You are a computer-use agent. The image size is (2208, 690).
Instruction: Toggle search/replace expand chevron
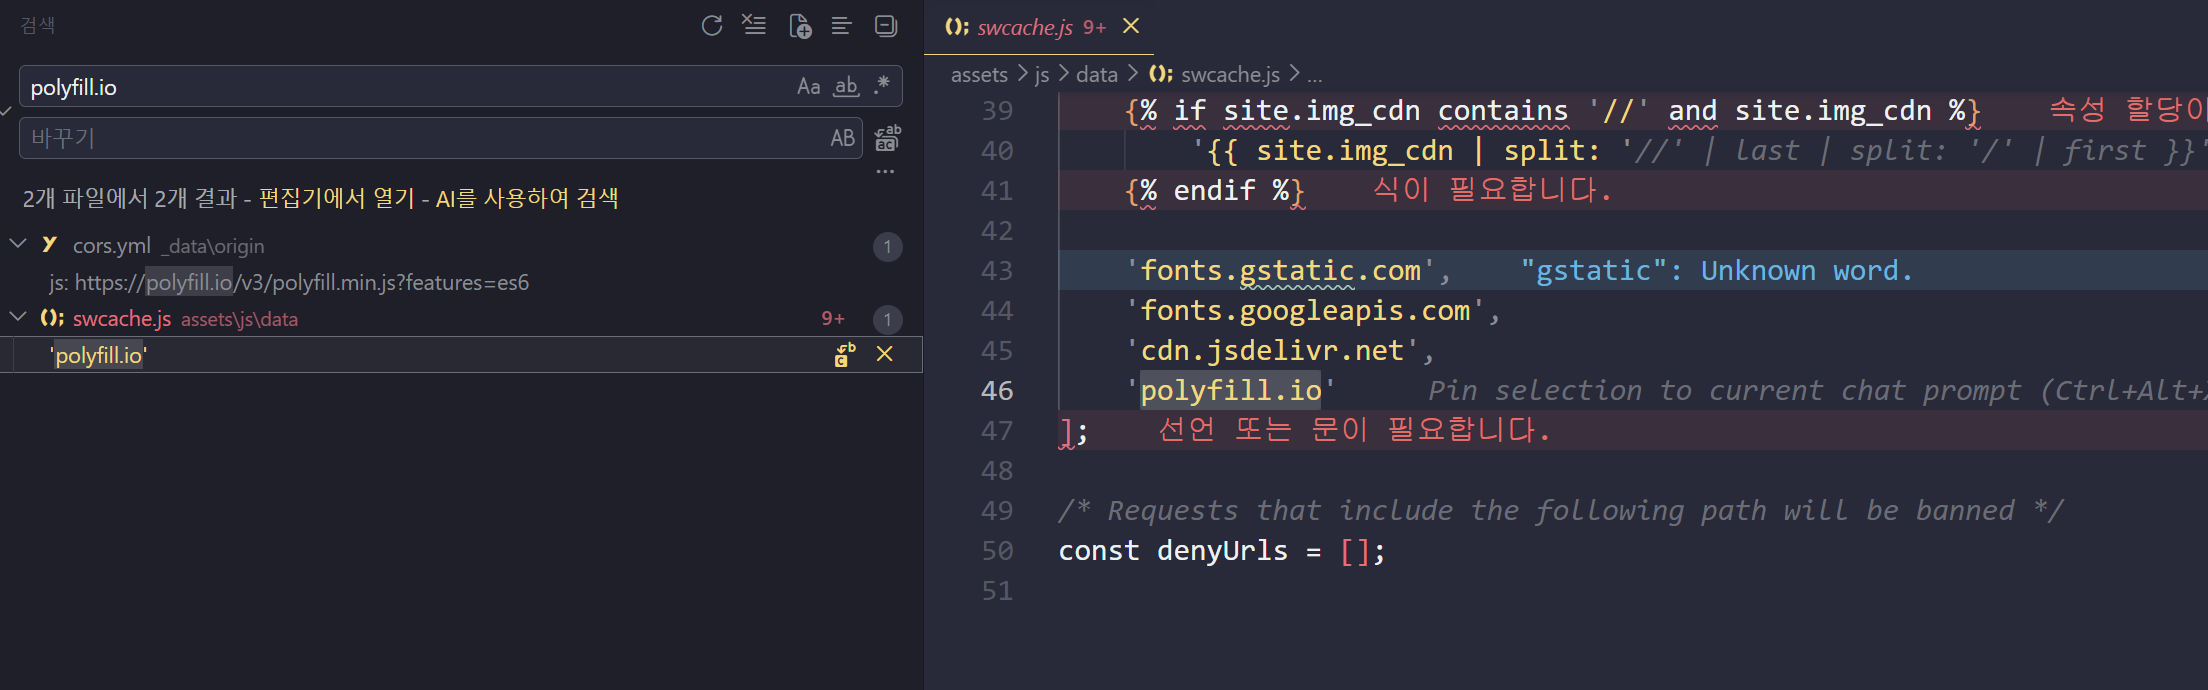(6, 112)
